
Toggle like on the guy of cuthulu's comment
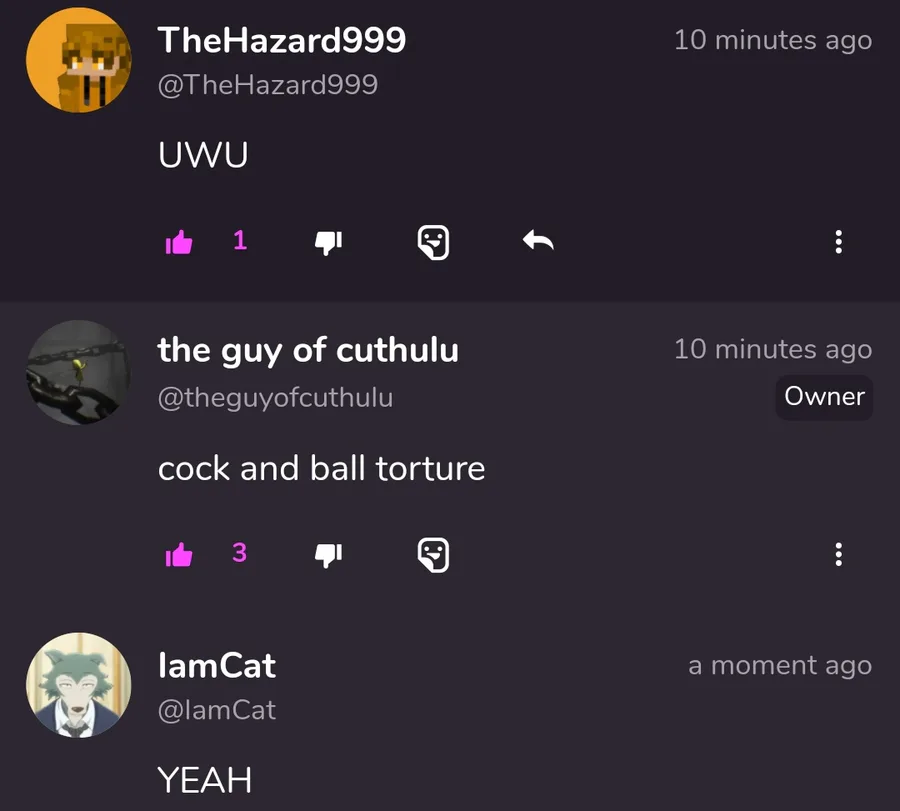[179, 554]
